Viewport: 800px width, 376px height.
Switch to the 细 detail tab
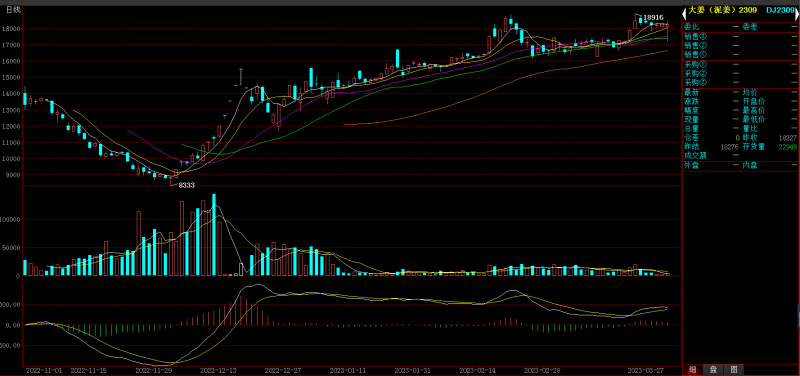692,370
